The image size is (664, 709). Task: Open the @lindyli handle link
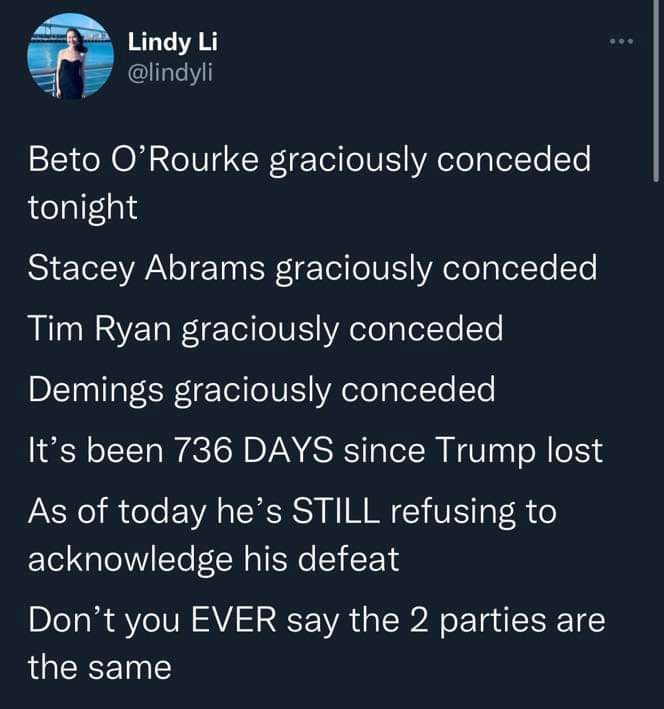pos(170,73)
